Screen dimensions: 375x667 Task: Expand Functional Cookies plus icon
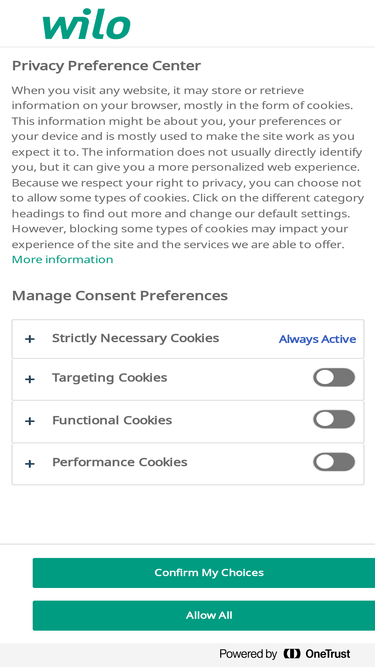point(29,421)
